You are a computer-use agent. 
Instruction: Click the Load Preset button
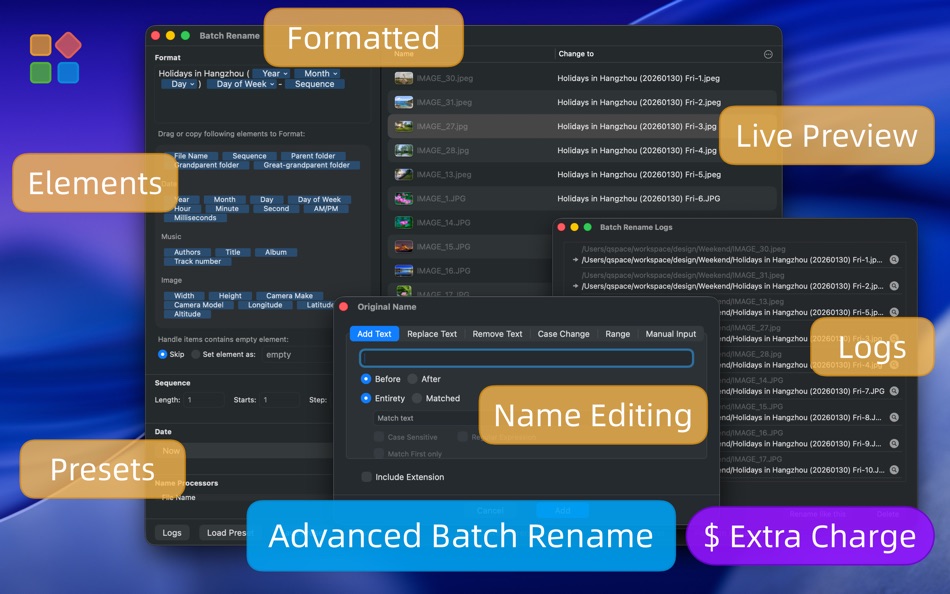(228, 532)
